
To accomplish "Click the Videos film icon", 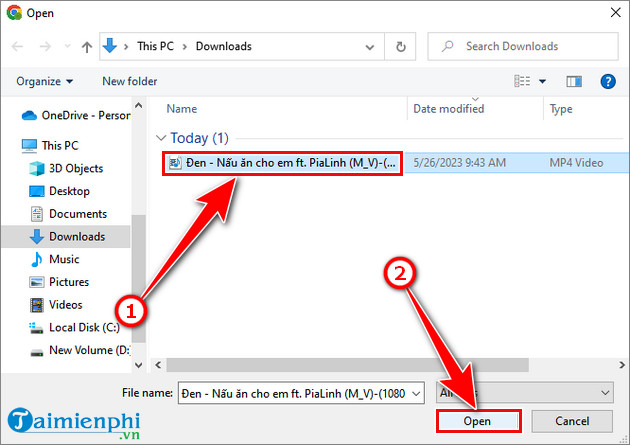I will (37, 305).
